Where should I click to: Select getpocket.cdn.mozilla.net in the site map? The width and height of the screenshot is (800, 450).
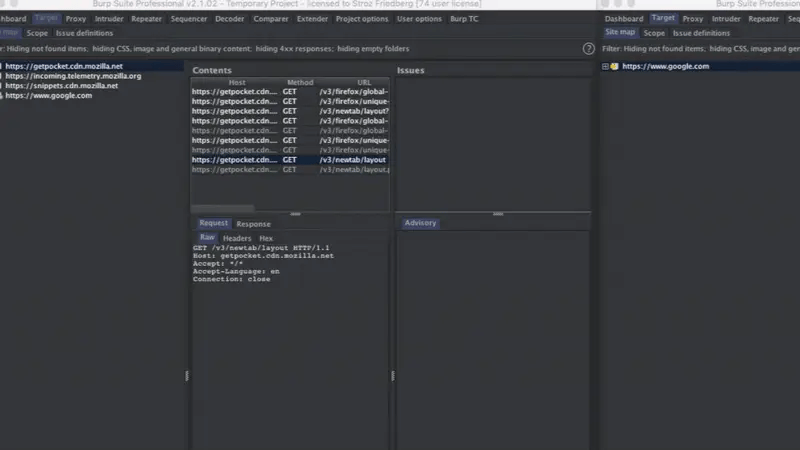pos(64,66)
